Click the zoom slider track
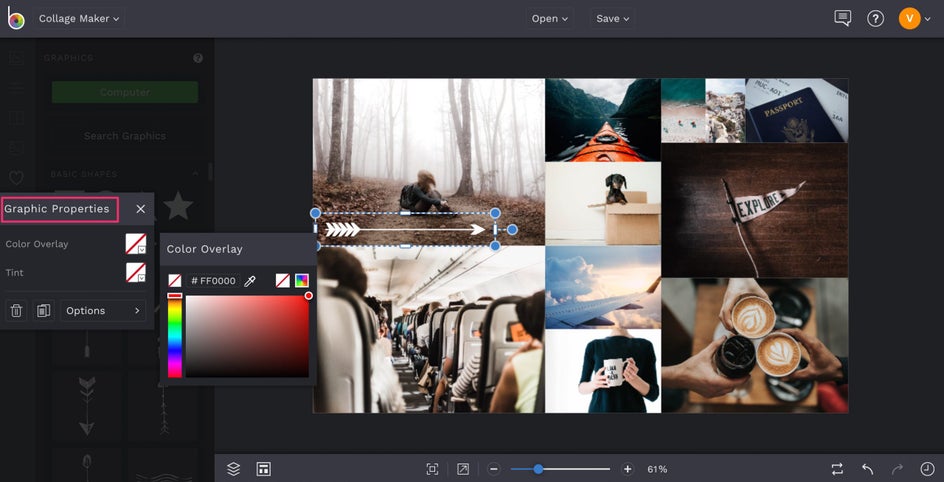 tap(560, 469)
